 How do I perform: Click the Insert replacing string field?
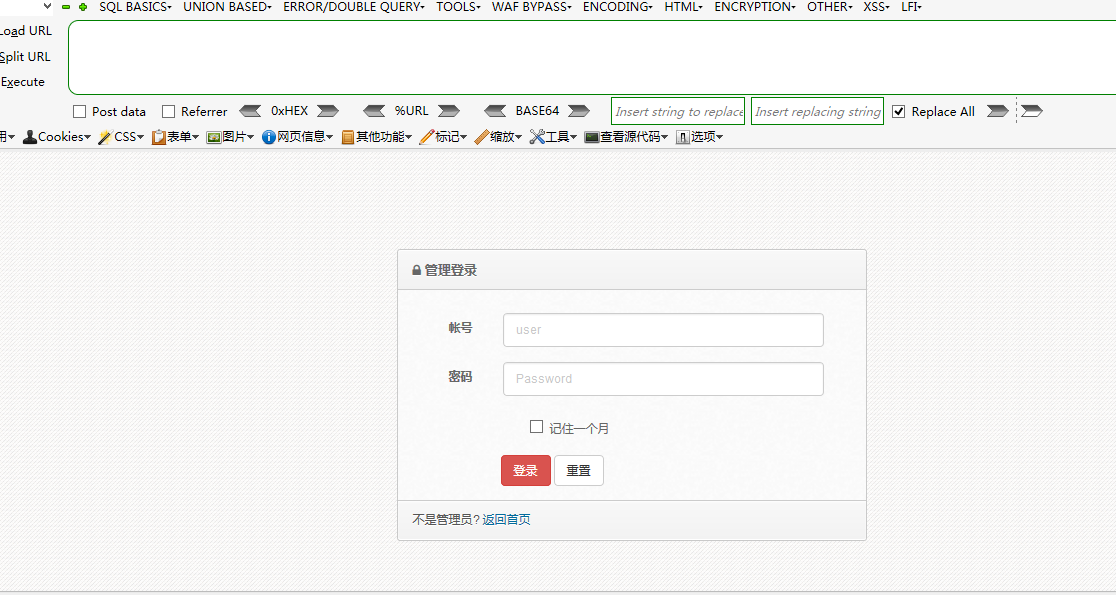coord(818,112)
